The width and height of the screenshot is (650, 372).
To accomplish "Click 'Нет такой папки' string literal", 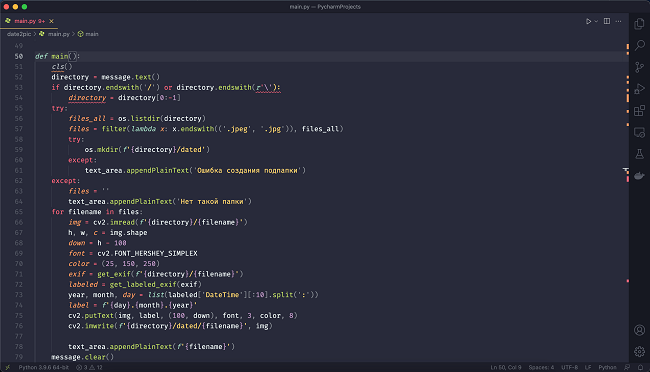I will [x=212, y=202].
